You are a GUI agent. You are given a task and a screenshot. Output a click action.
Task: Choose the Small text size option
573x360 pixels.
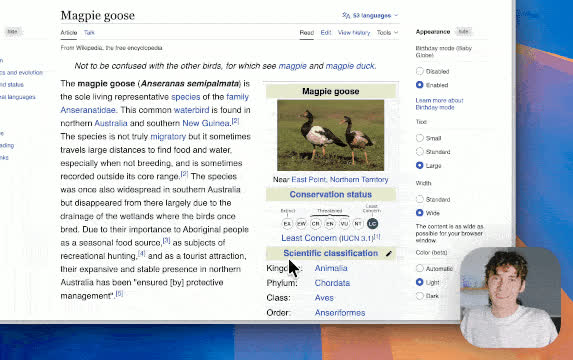(420, 138)
